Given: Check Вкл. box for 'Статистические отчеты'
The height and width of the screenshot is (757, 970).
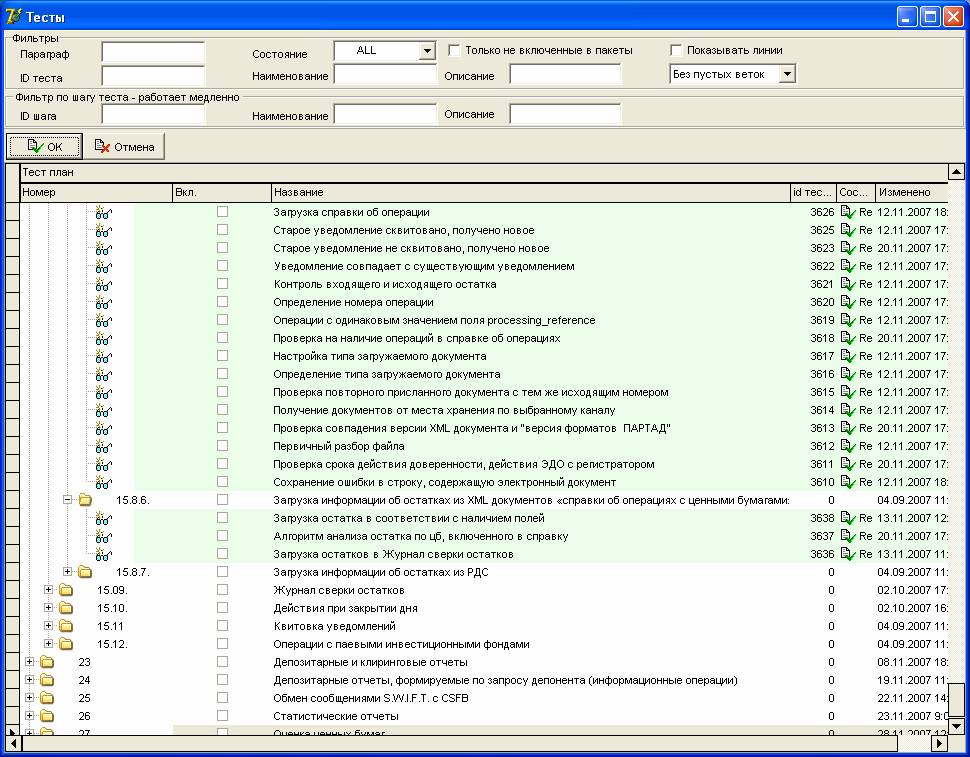Looking at the screenshot, I should (x=223, y=716).
